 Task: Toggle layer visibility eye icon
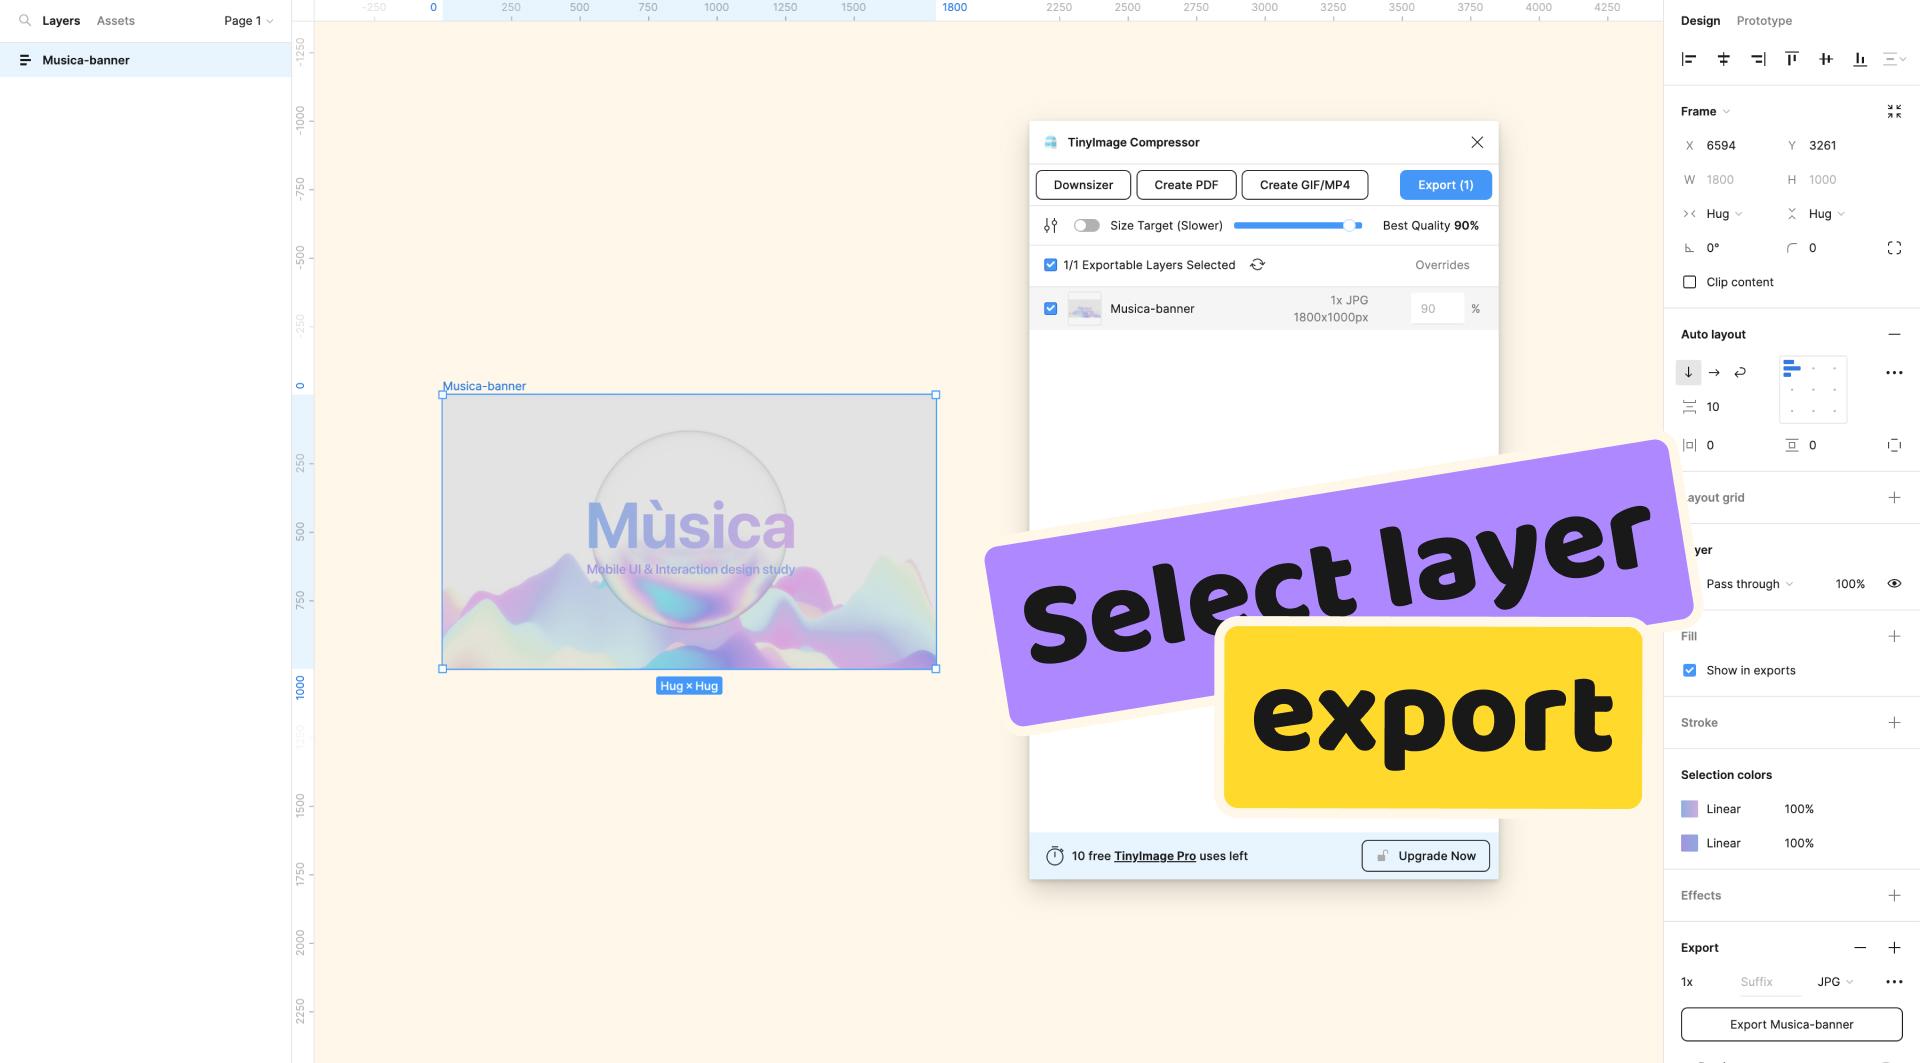1893,584
